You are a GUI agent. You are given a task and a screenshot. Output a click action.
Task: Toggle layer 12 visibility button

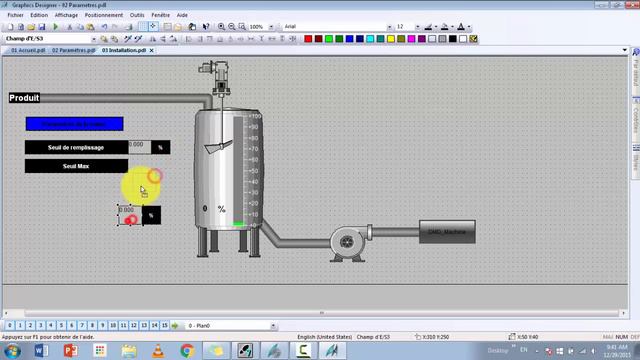[133, 326]
